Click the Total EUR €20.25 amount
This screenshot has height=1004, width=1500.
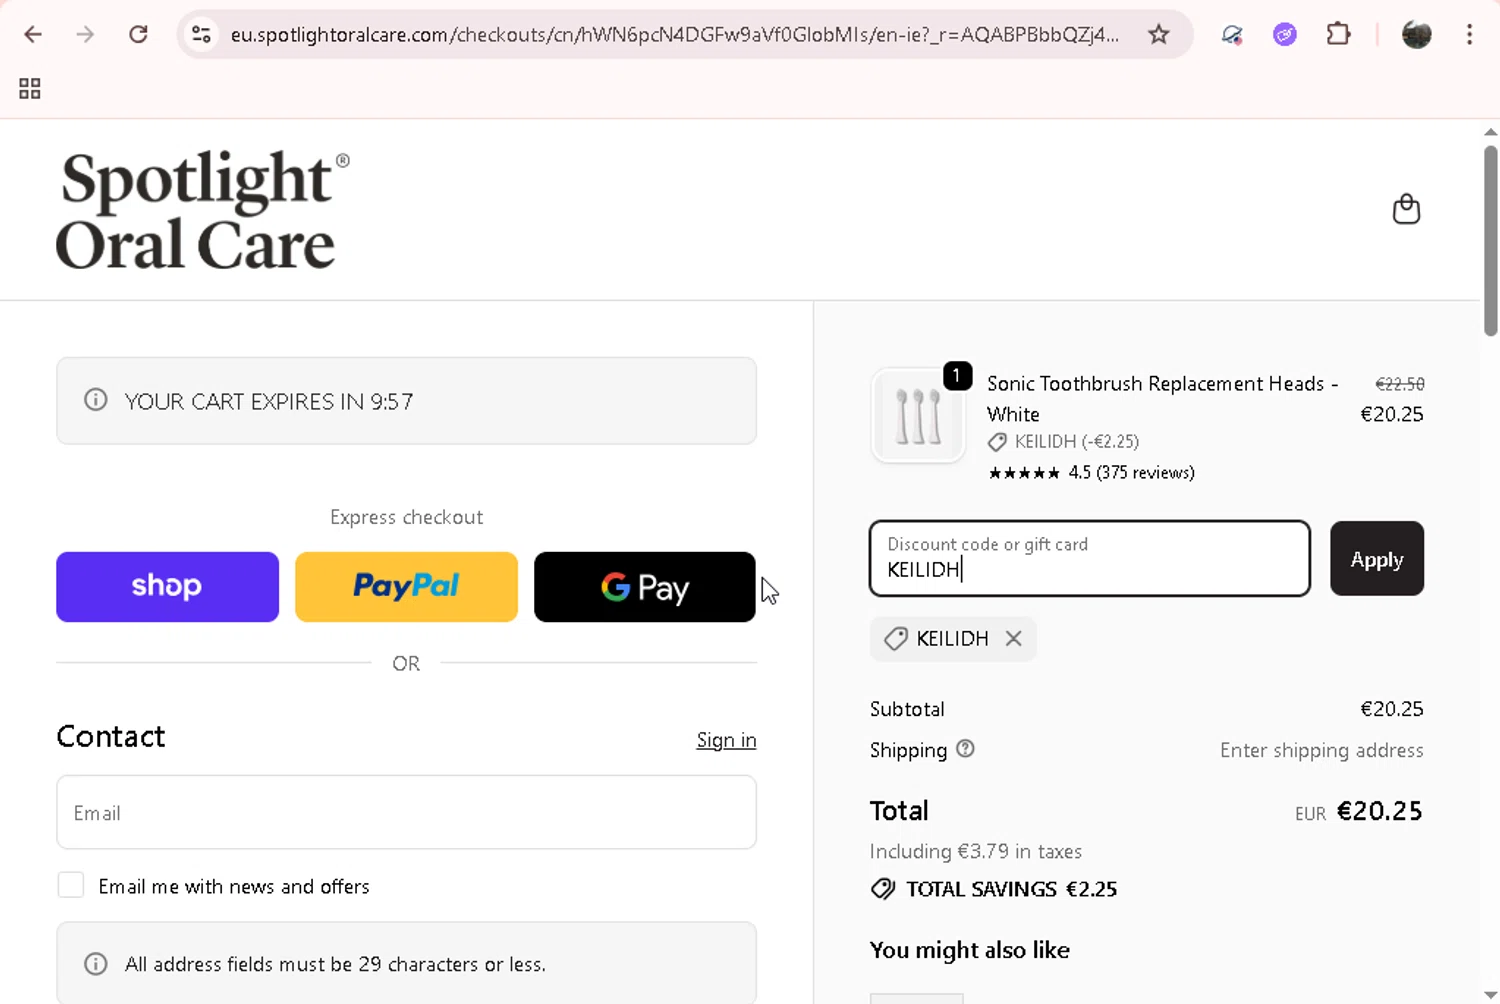coord(1359,811)
